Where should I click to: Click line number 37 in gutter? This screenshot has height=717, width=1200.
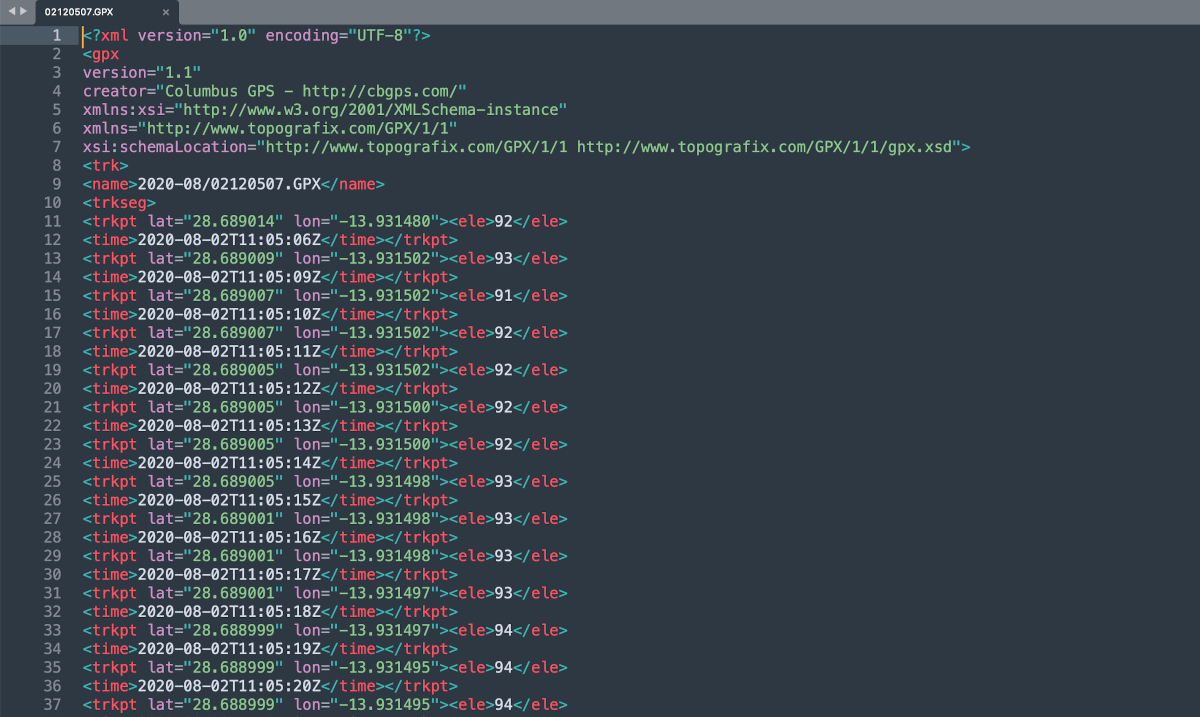click(53, 705)
